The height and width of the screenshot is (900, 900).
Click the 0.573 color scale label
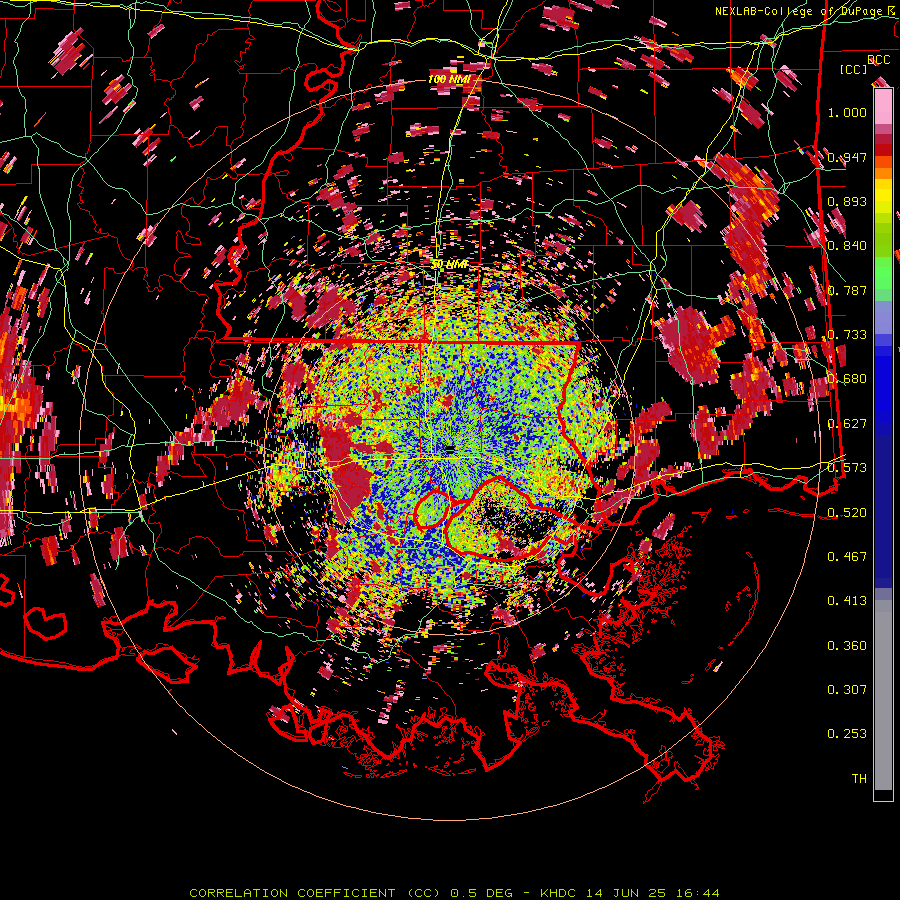pyautogui.click(x=847, y=468)
